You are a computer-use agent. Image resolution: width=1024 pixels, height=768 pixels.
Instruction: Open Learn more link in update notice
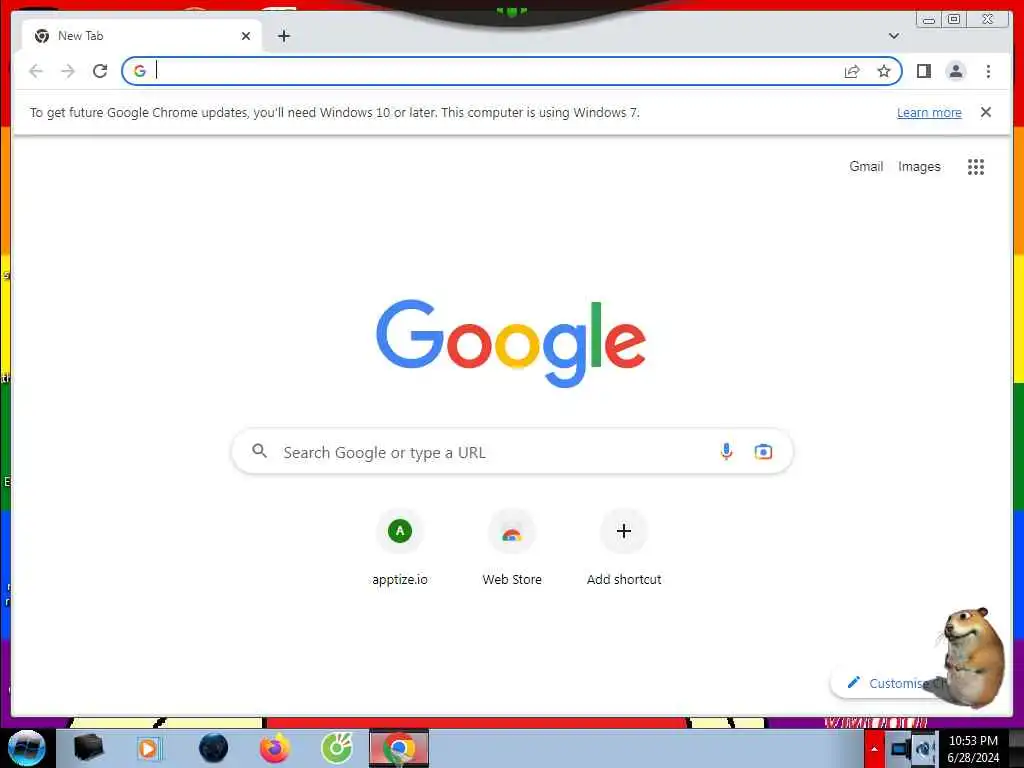[x=929, y=112]
